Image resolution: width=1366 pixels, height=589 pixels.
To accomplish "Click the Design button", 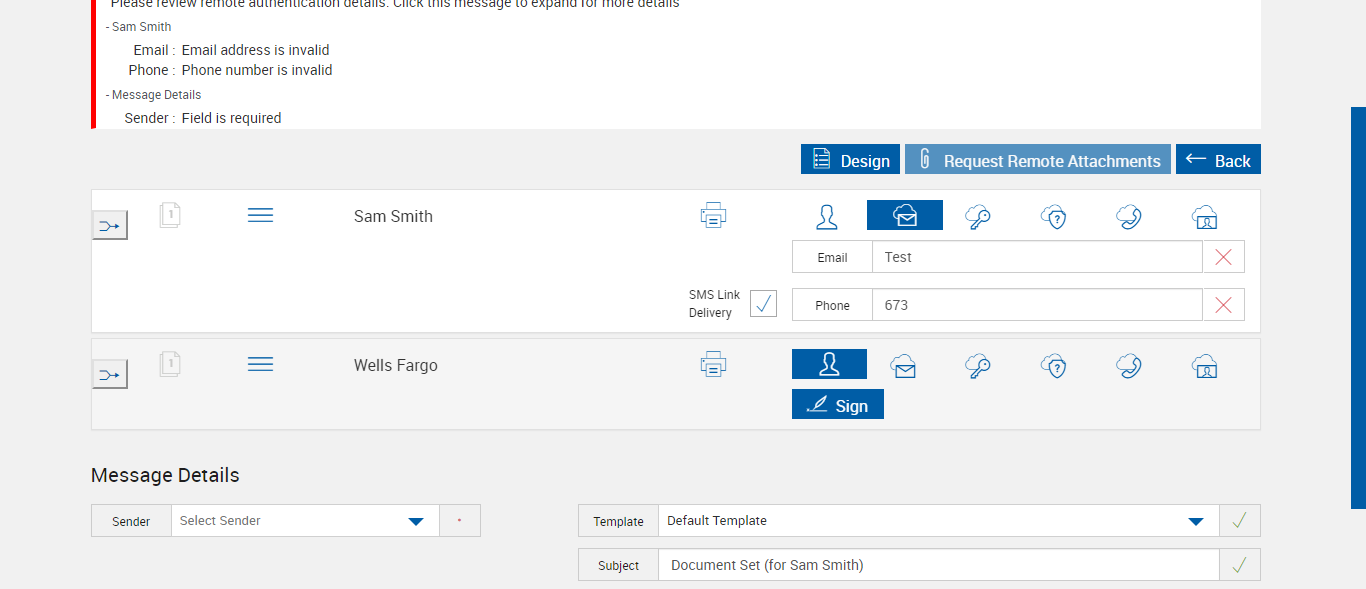I will click(850, 160).
